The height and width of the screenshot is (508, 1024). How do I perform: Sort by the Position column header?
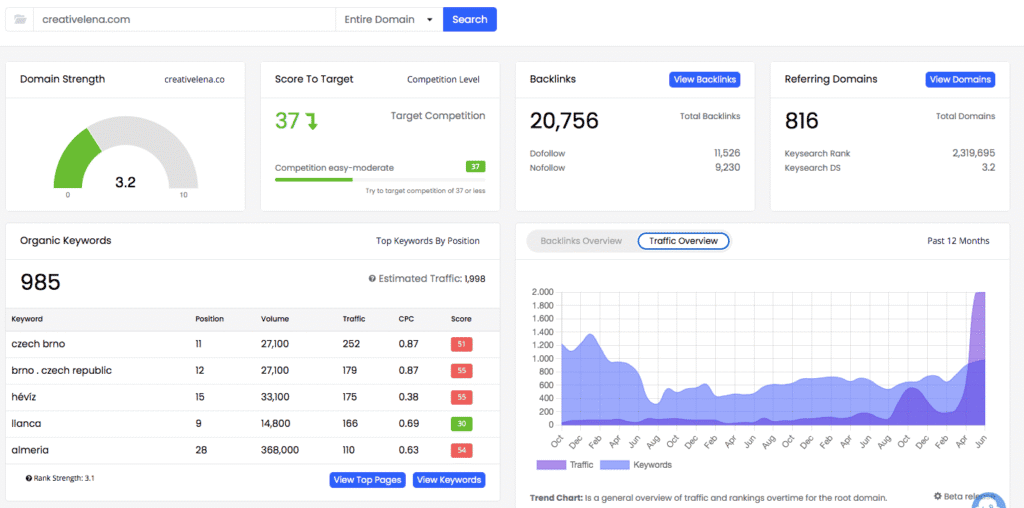pyautogui.click(x=210, y=319)
